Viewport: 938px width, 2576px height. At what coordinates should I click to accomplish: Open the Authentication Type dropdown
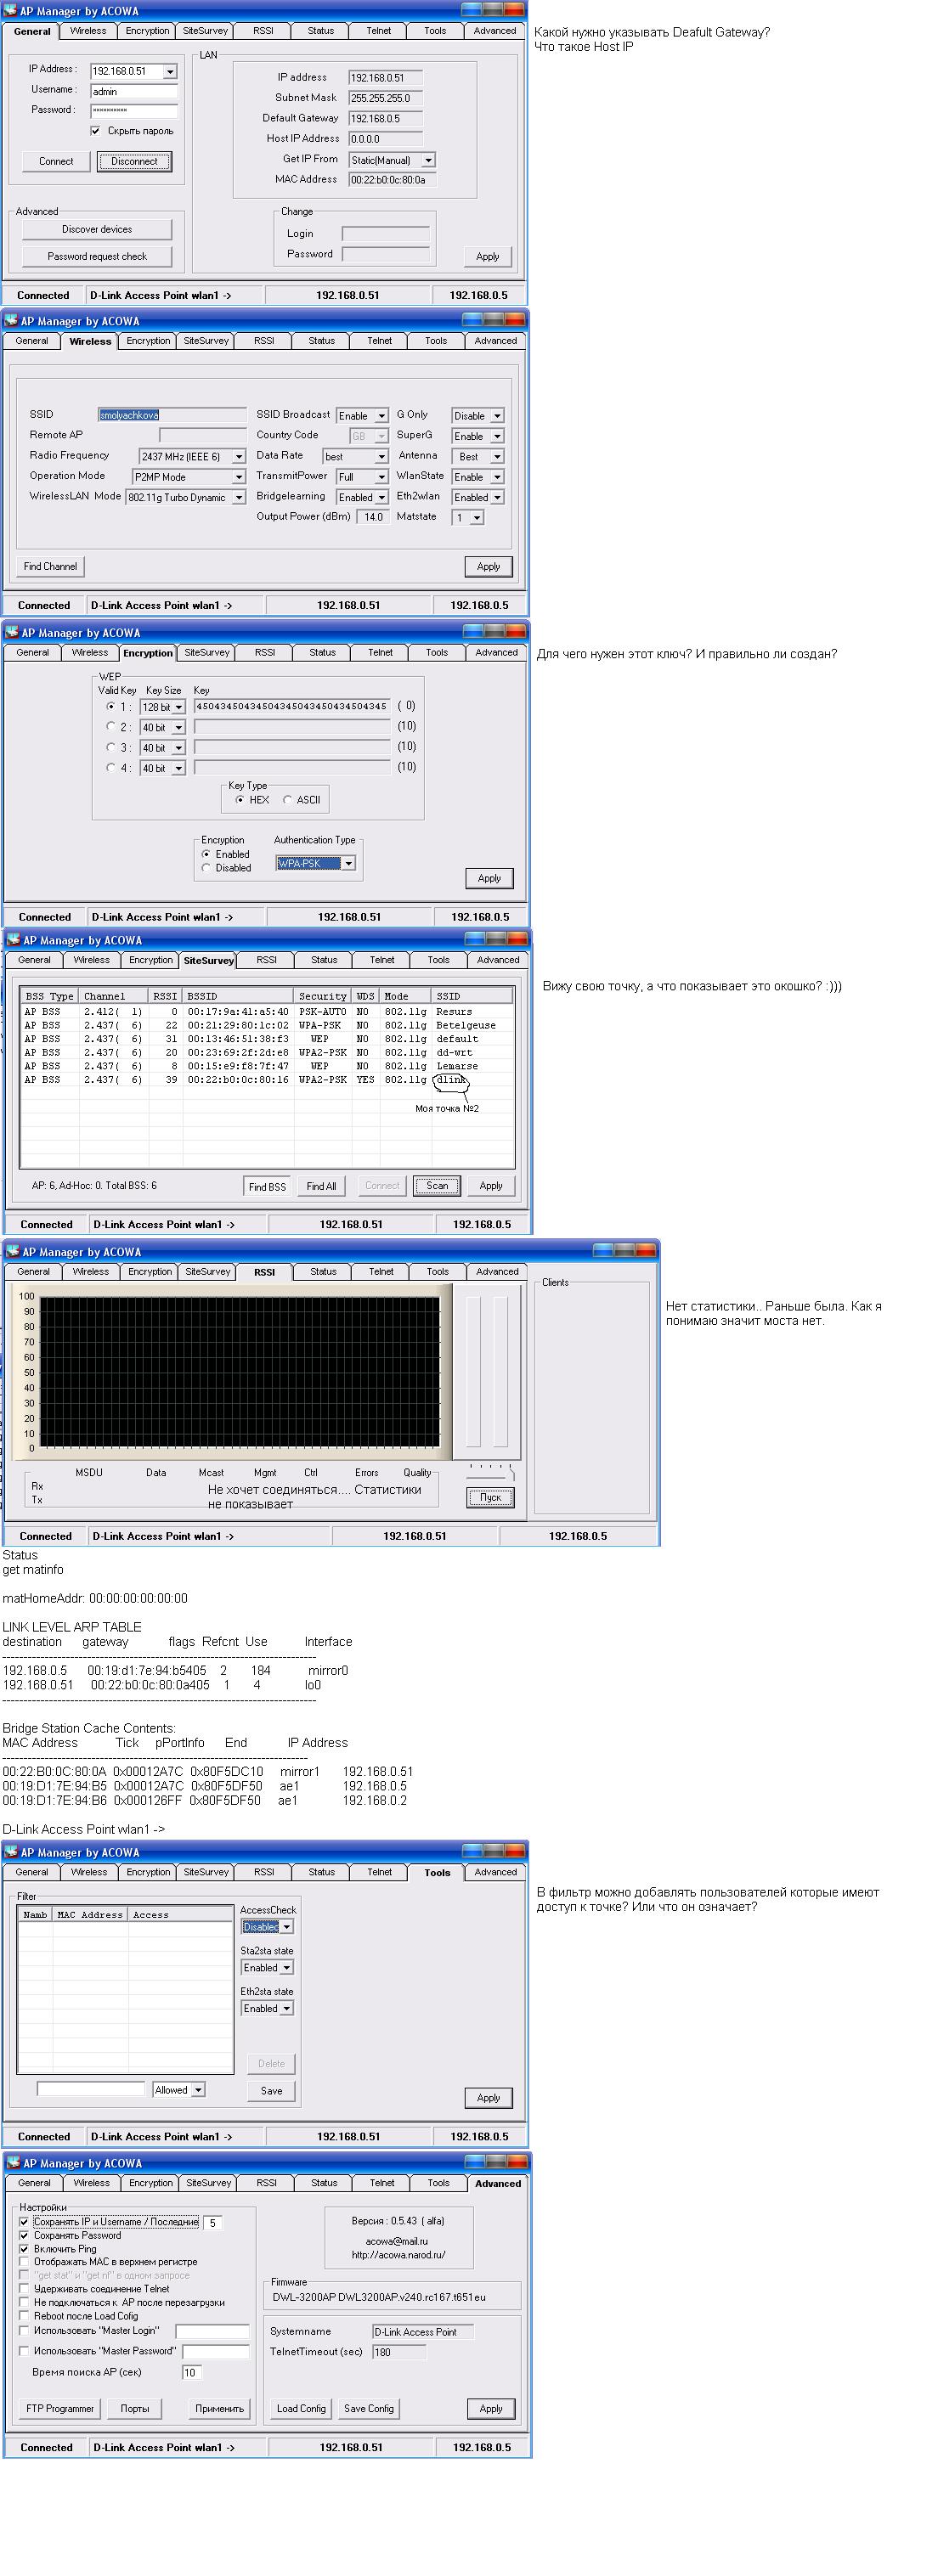pos(348,863)
